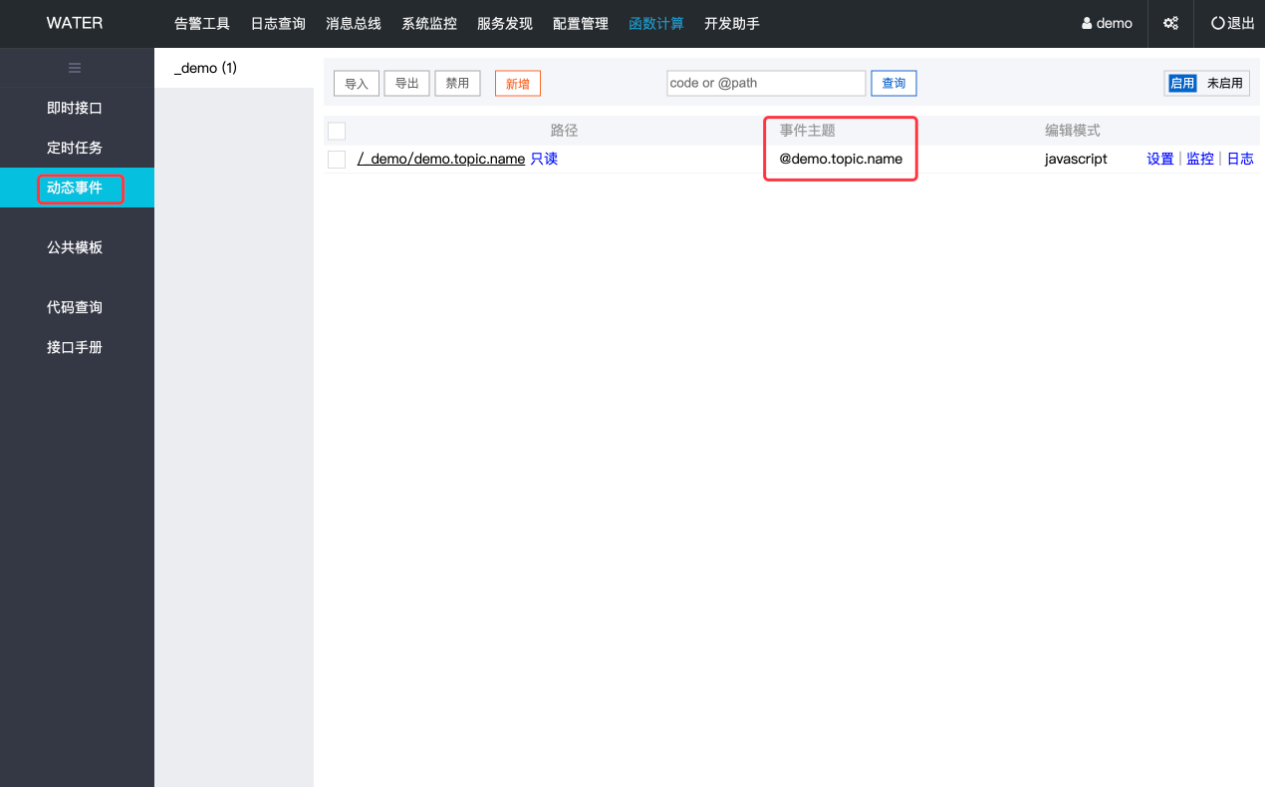The height and width of the screenshot is (787, 1265).
Task: Check the demo.topic.name row checkbox
Action: click(x=337, y=159)
